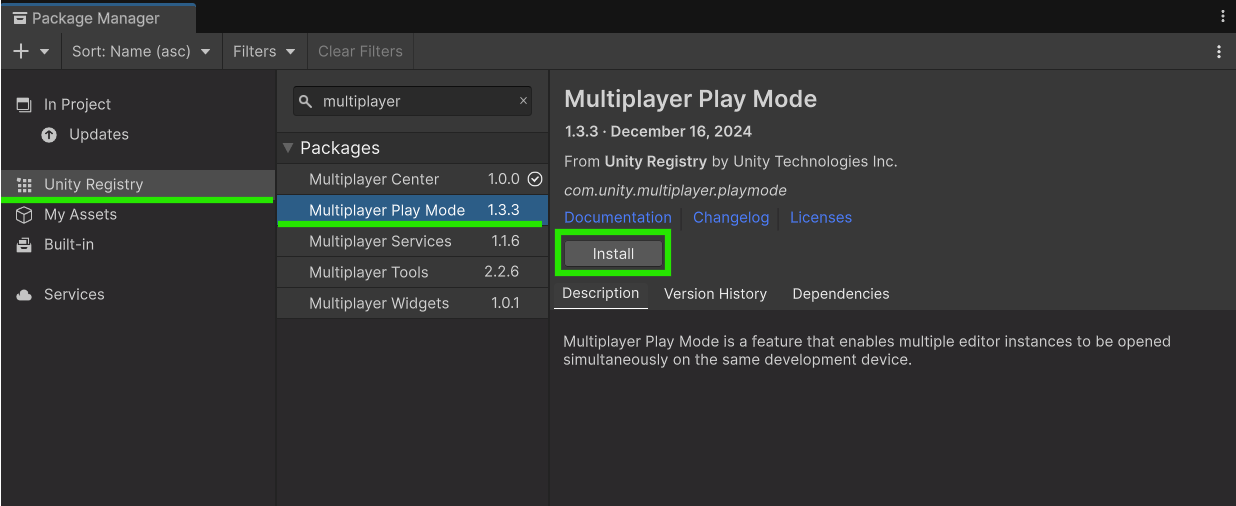1236x506 pixels.
Task: Click version 1.1.6 of Multiplayer Services
Action: 505,241
